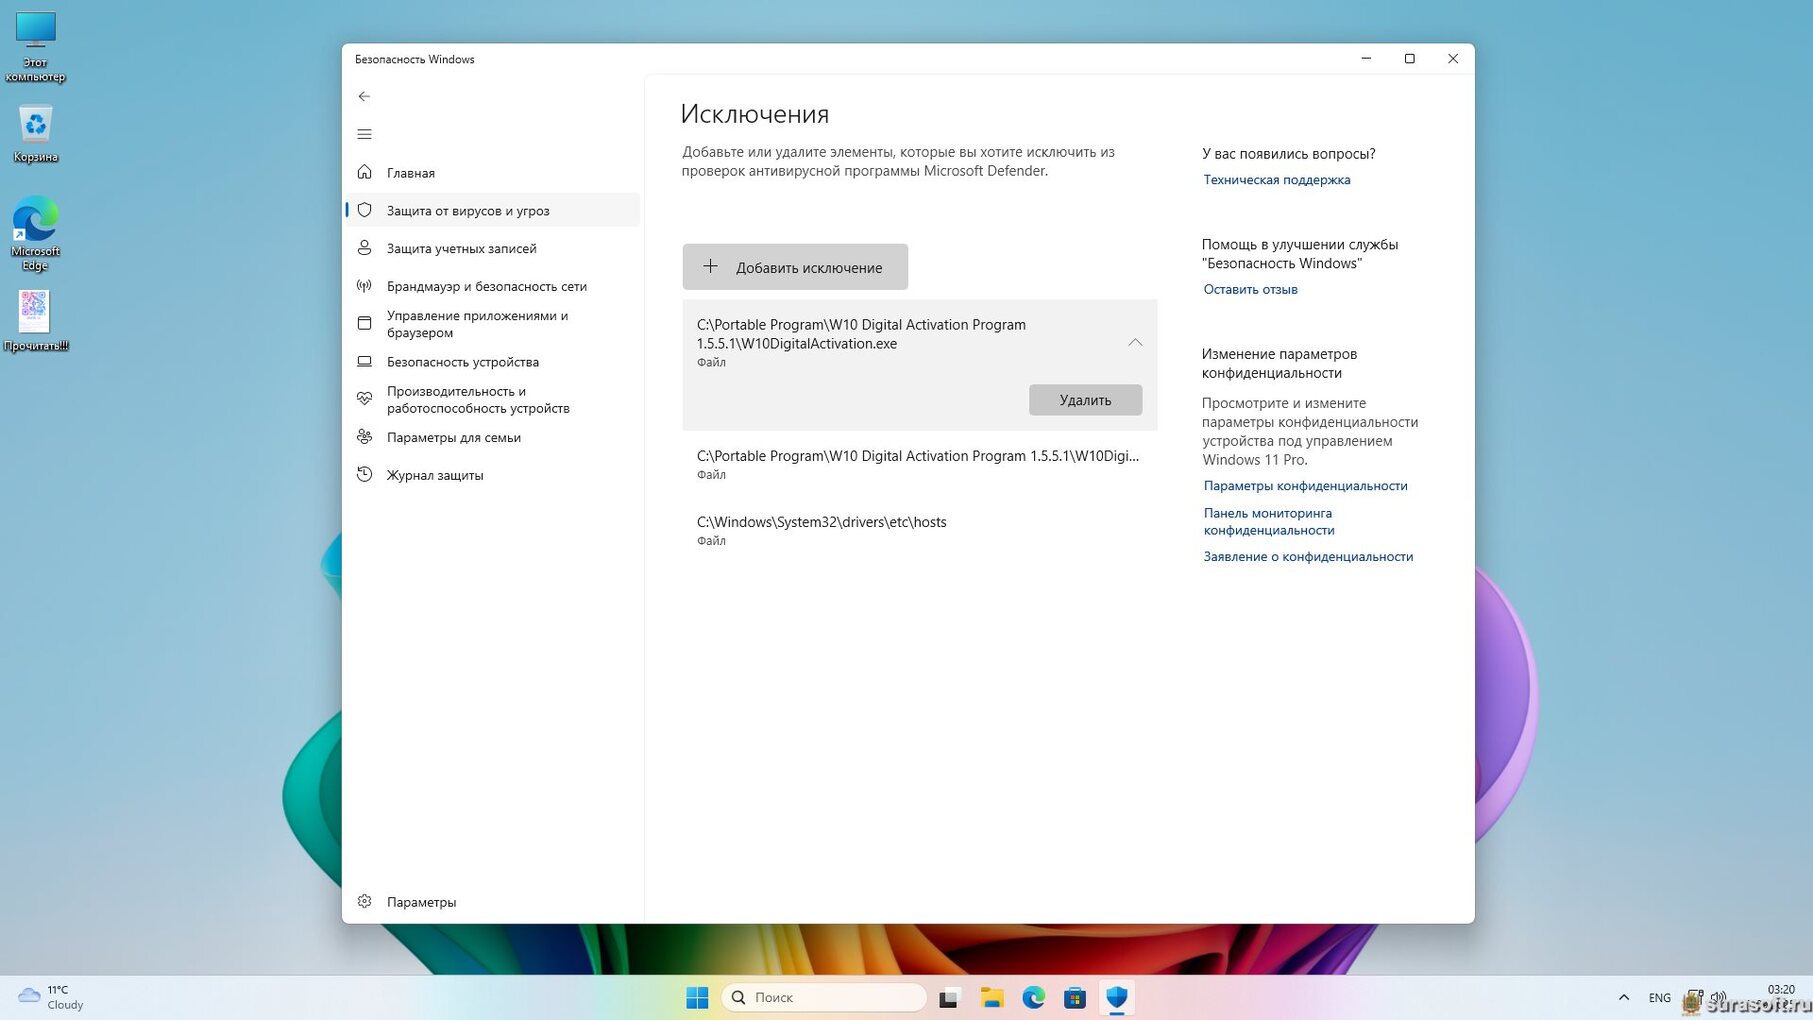
Task: Collapse the expanded W10DigitalActivation.exe exclusion
Action: pos(1135,342)
